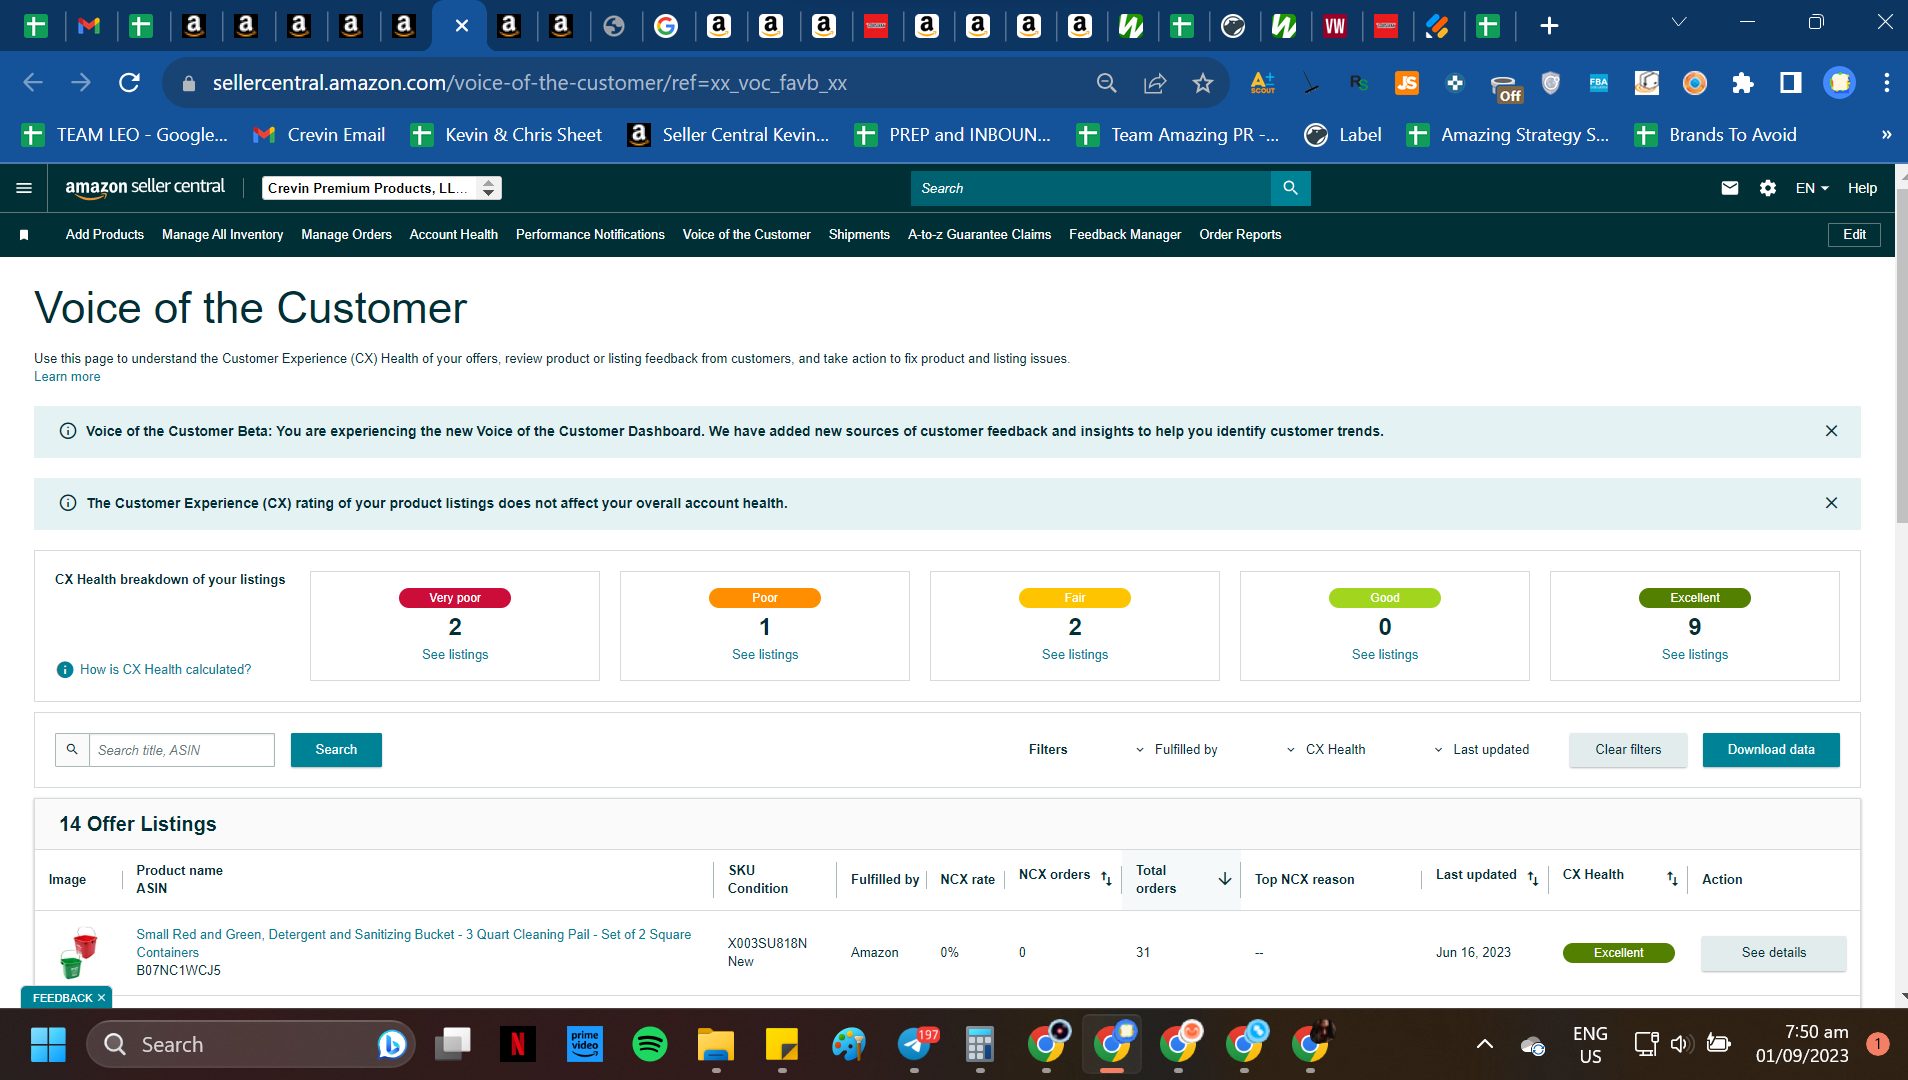Dismiss the Voice of the Customer Beta banner

point(1831,431)
